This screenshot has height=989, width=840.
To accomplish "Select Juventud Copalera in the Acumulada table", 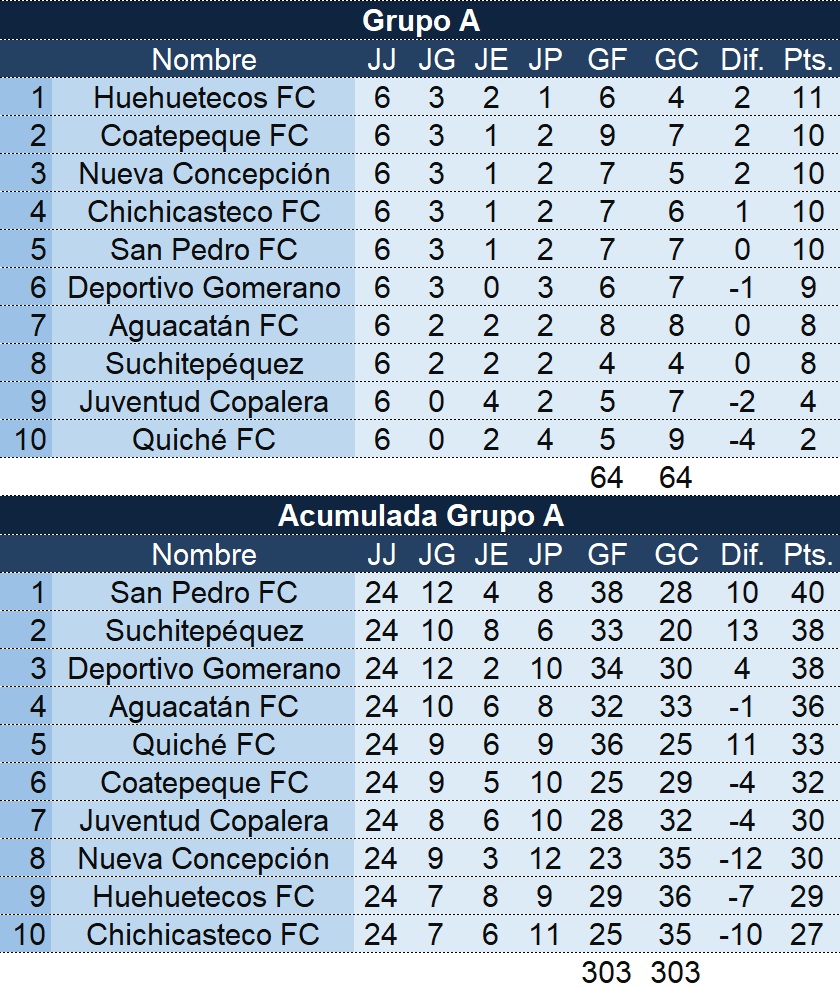I will pos(204,821).
